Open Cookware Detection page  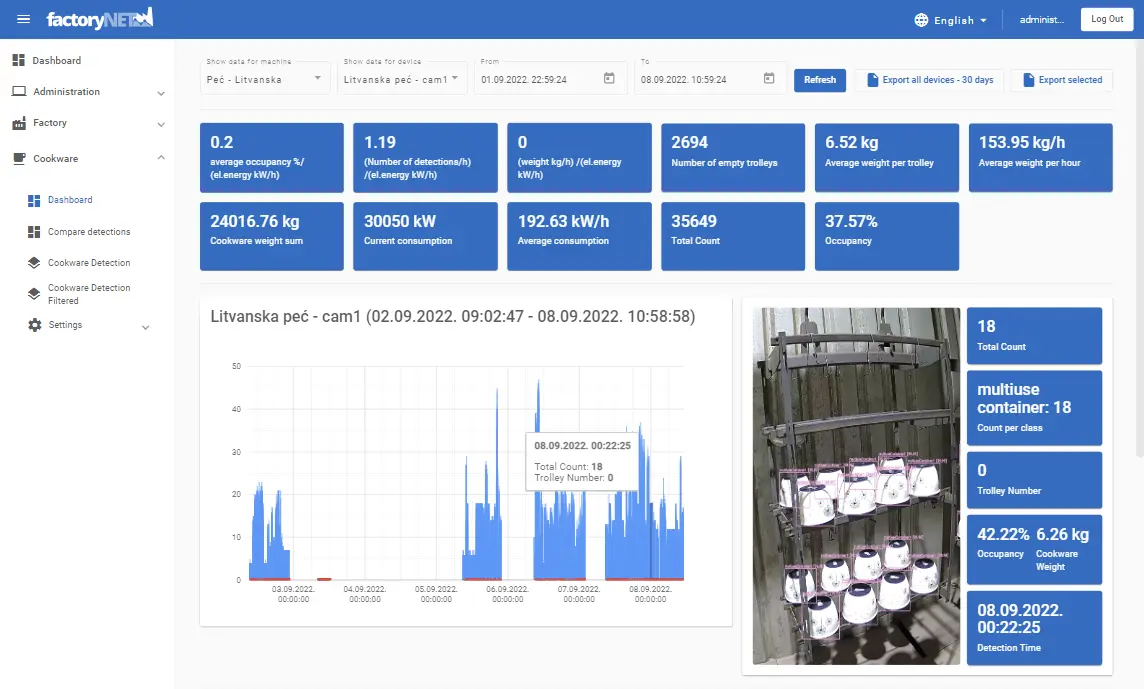(89, 263)
